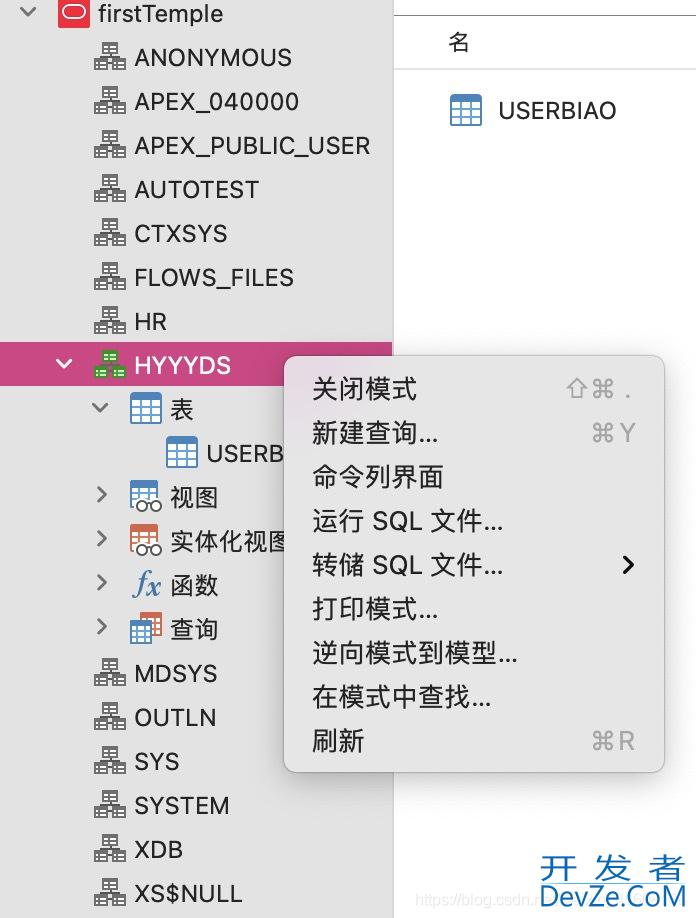Expand the 查询 node
The image size is (696, 918).
(102, 626)
